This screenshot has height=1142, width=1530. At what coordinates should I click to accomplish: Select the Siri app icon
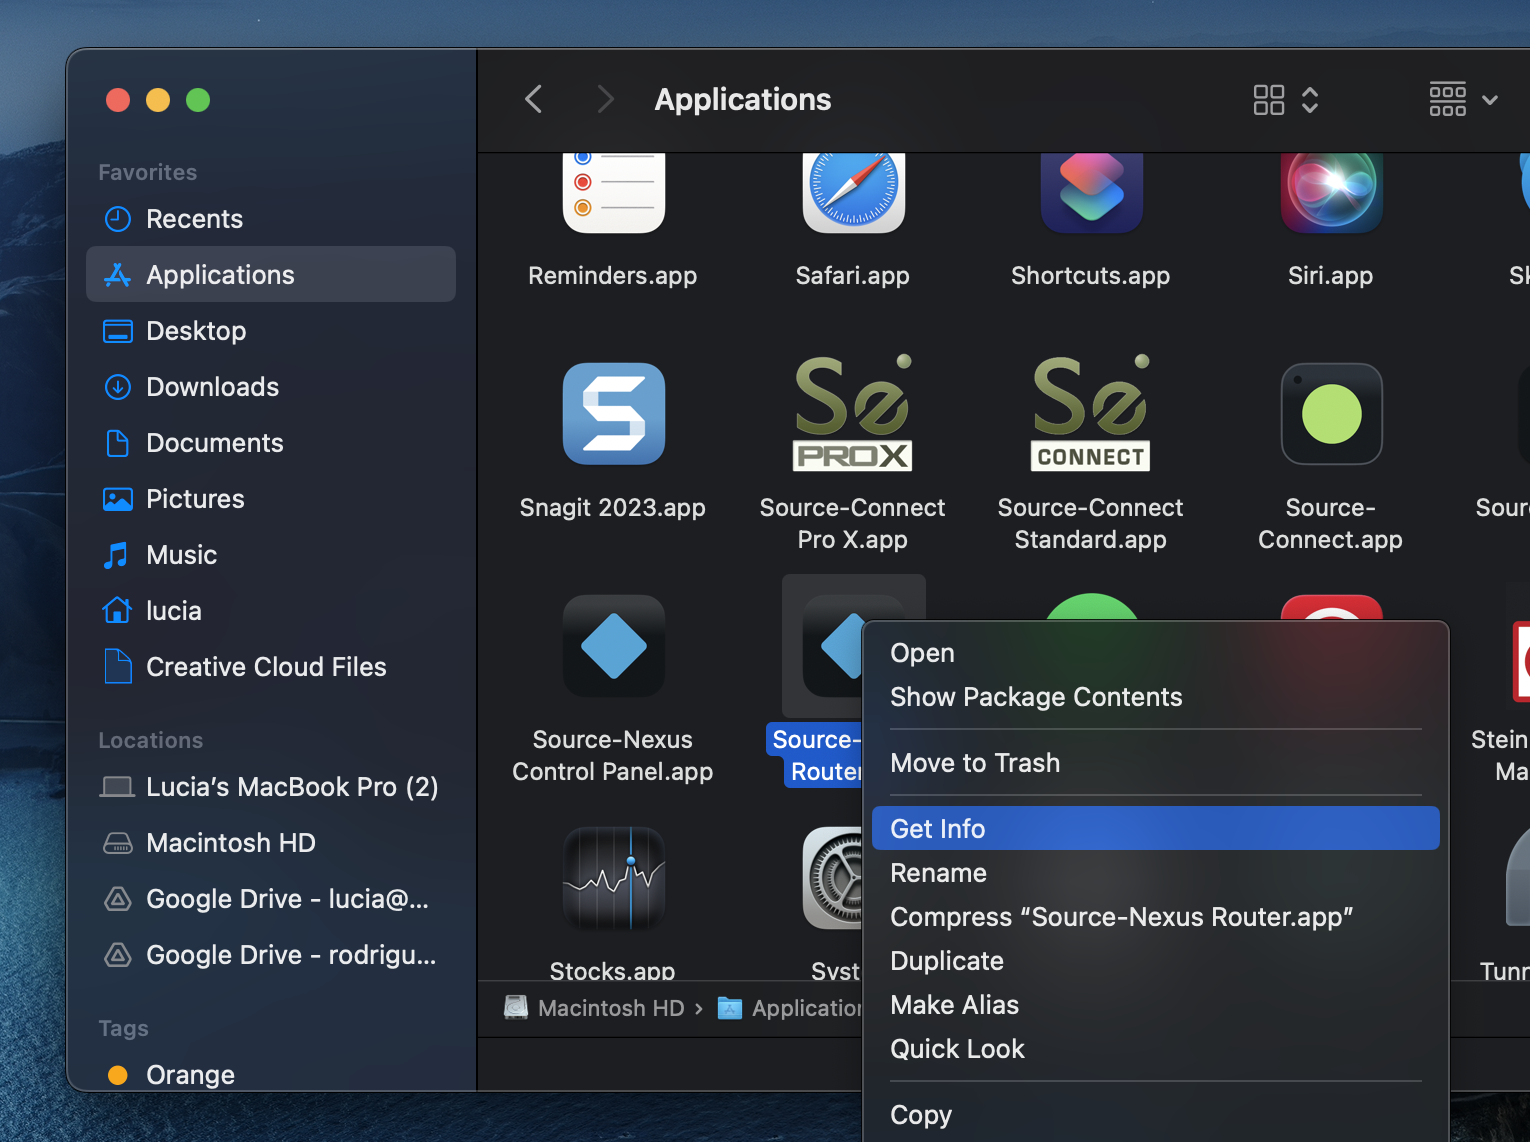(x=1331, y=190)
